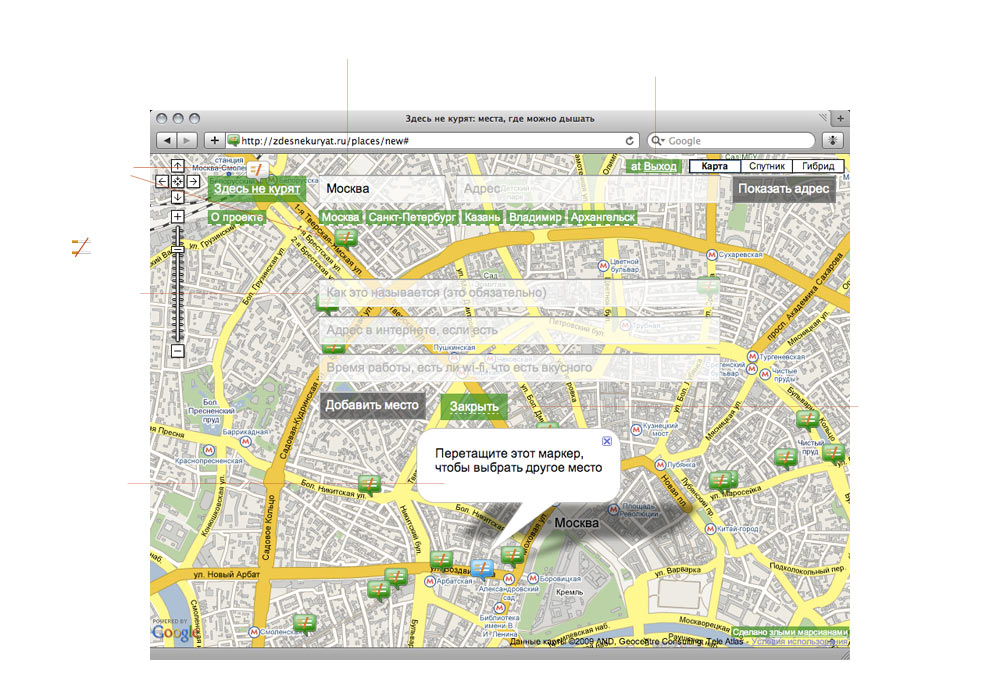Choose Санкт-Петербург city link

pyautogui.click(x=412, y=218)
